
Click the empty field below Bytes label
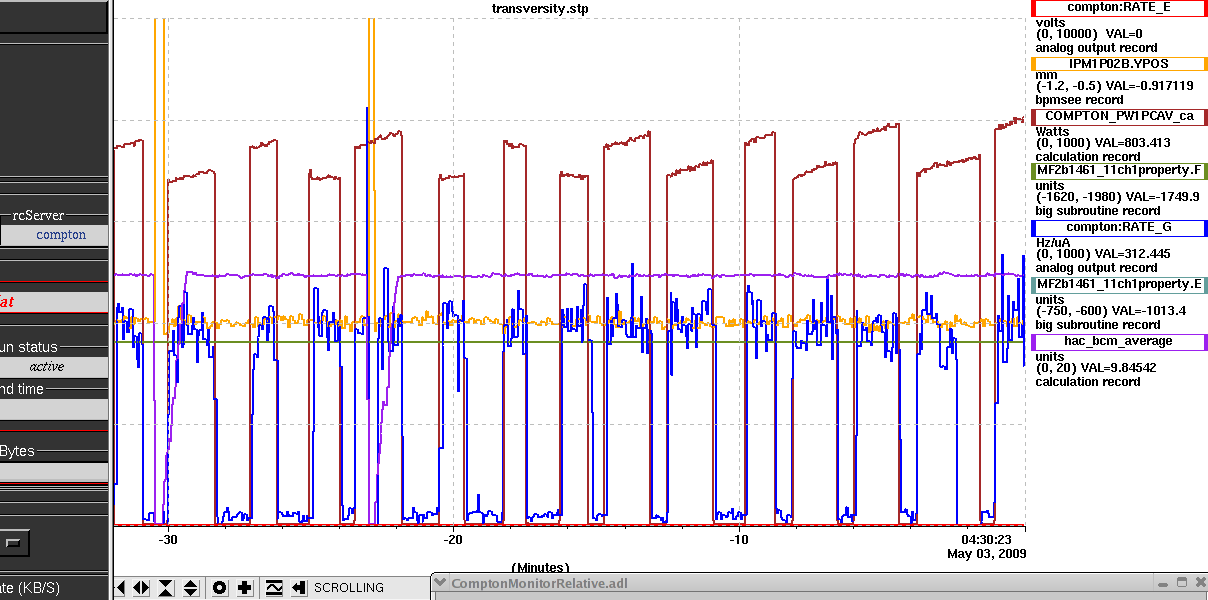tap(54, 471)
